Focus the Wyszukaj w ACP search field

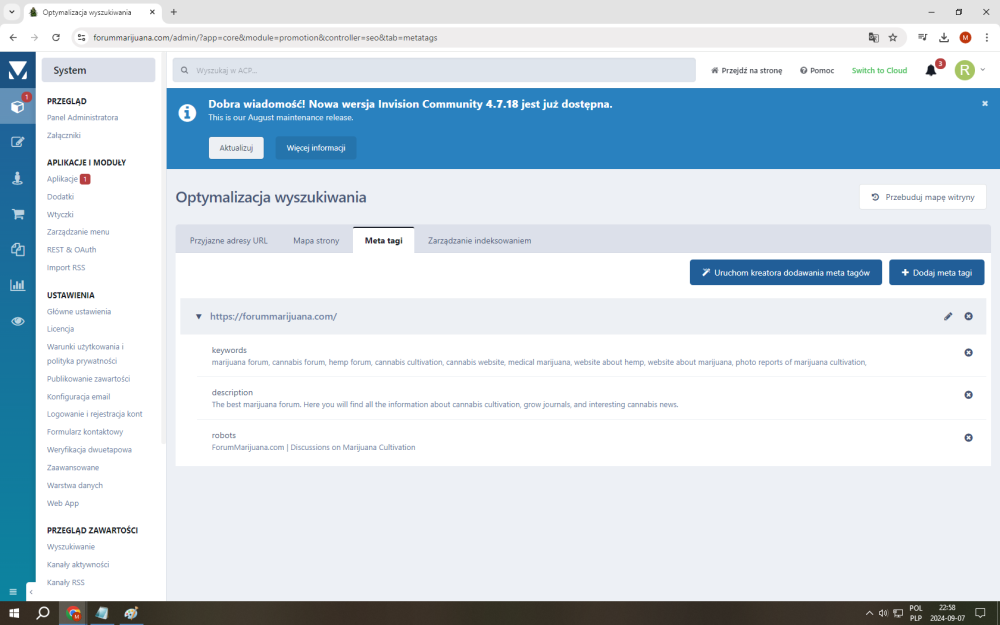(x=434, y=70)
